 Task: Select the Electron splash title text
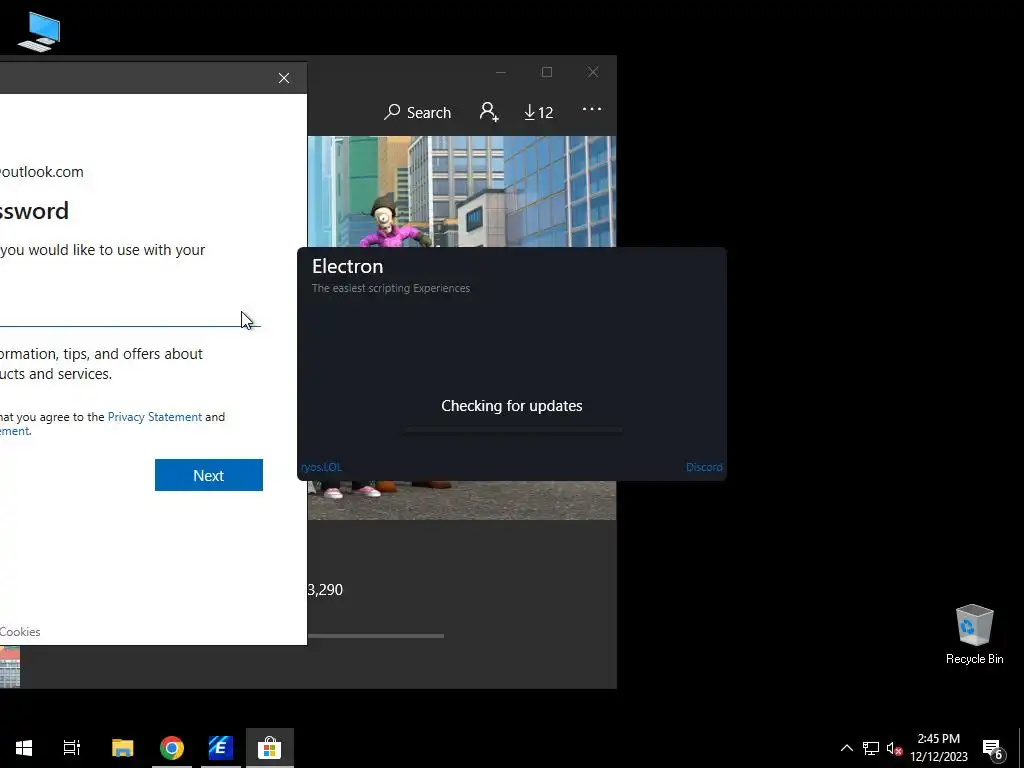347,266
